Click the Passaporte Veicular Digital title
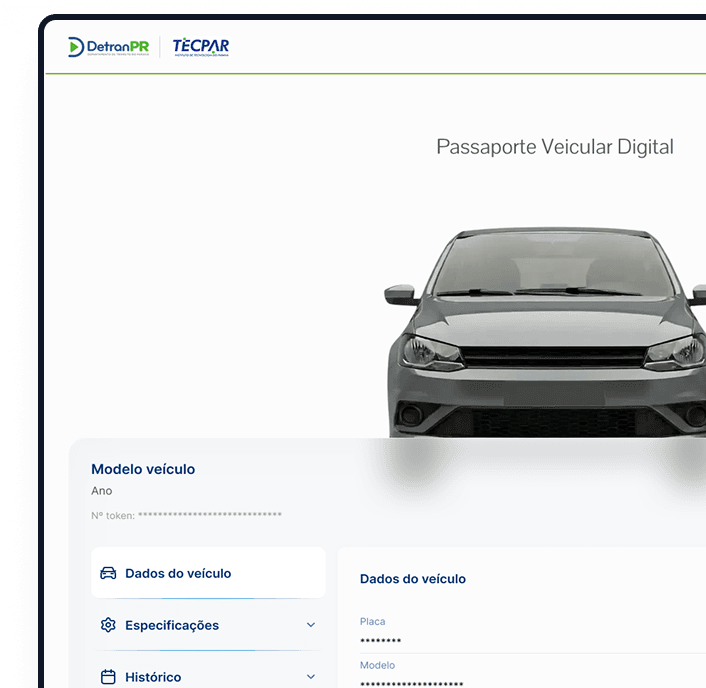This screenshot has height=688, width=706. [x=555, y=147]
